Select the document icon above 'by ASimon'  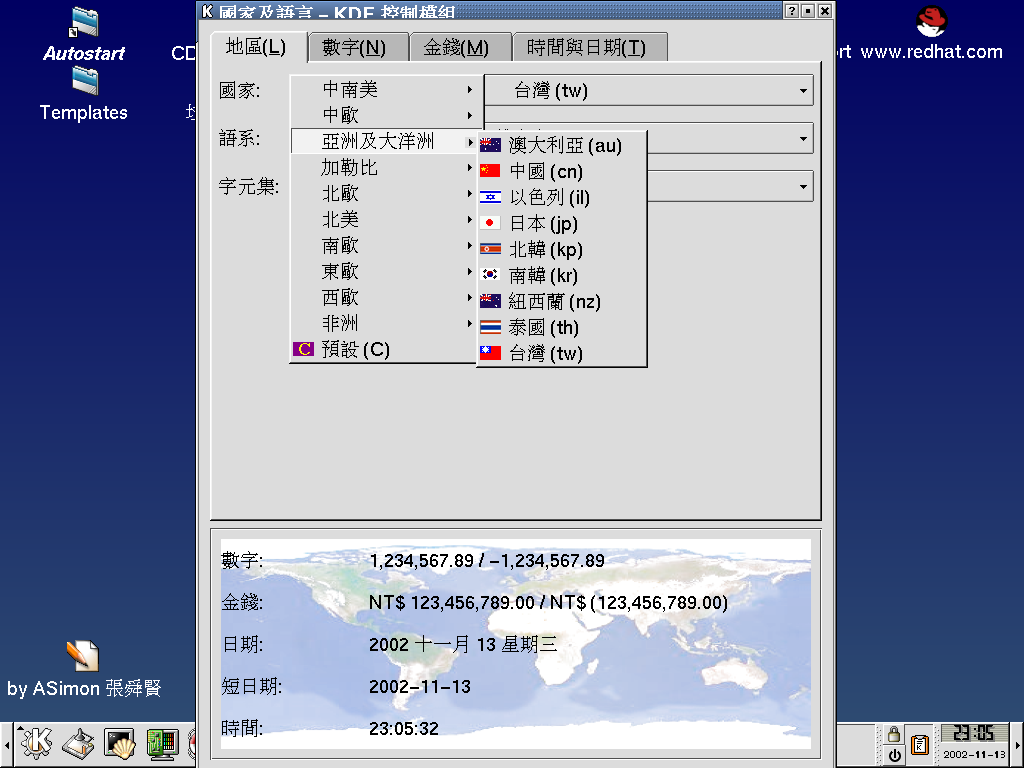82,656
